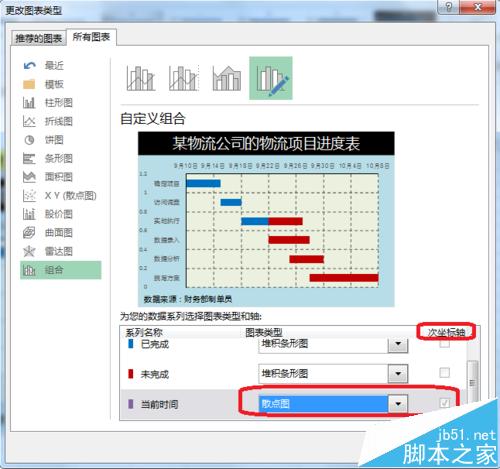Screen dimensions: 500x469
Task: Click the 曲面图 surface chart icon
Action: (x=29, y=233)
